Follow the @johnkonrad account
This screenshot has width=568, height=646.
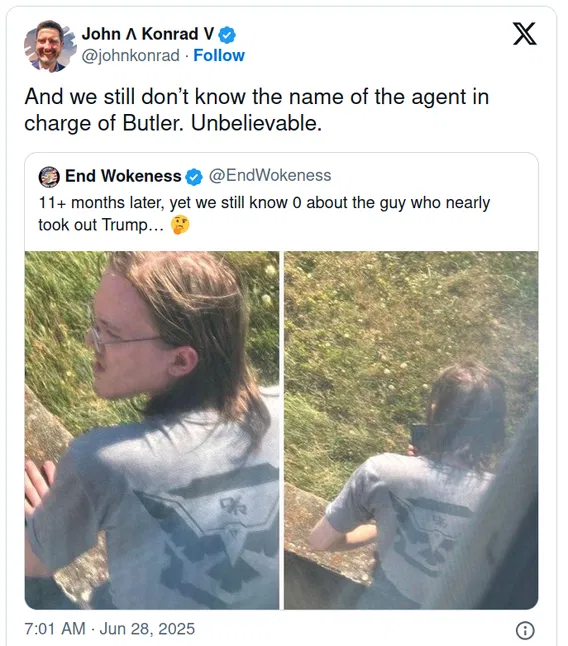pos(219,55)
